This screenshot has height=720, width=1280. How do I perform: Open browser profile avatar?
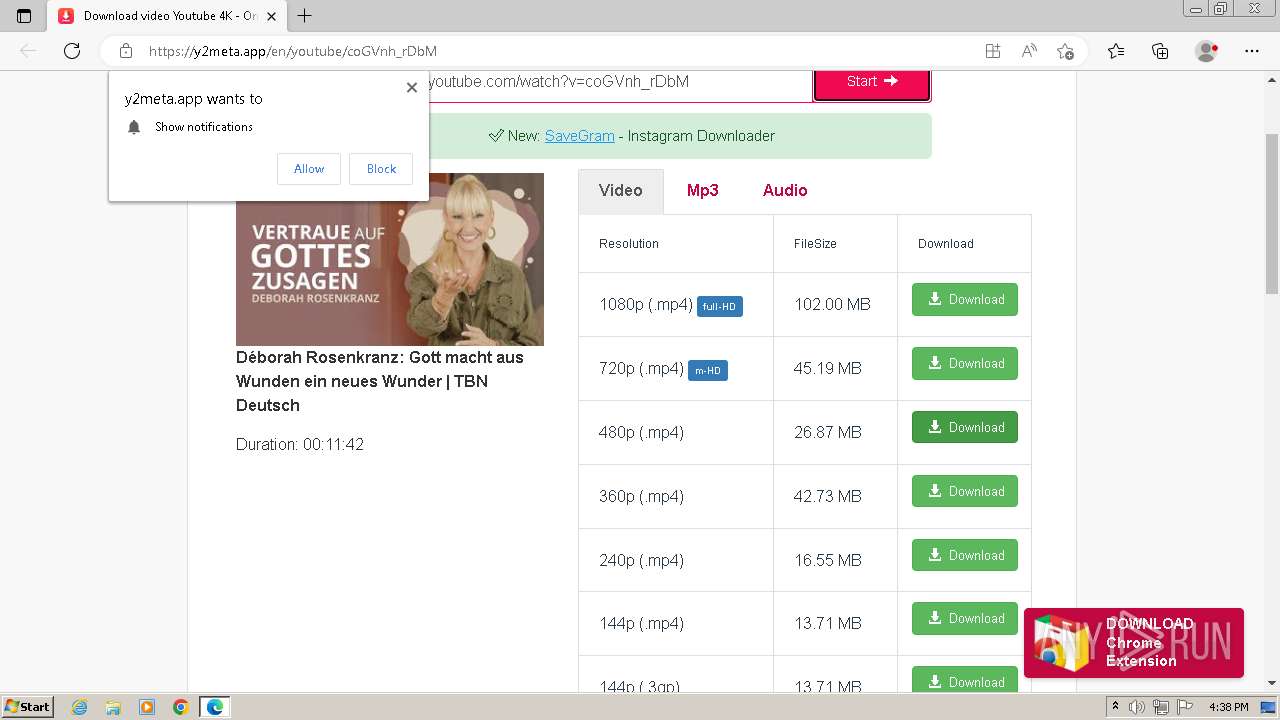click(1207, 51)
